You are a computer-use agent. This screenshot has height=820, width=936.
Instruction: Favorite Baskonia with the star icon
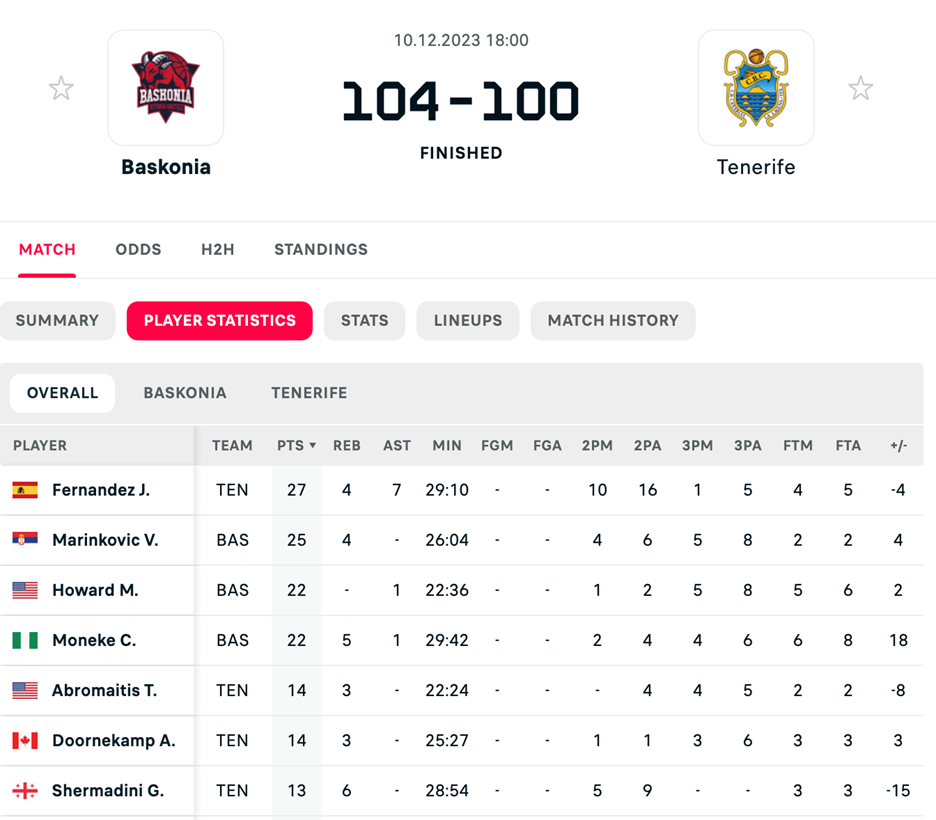(61, 88)
